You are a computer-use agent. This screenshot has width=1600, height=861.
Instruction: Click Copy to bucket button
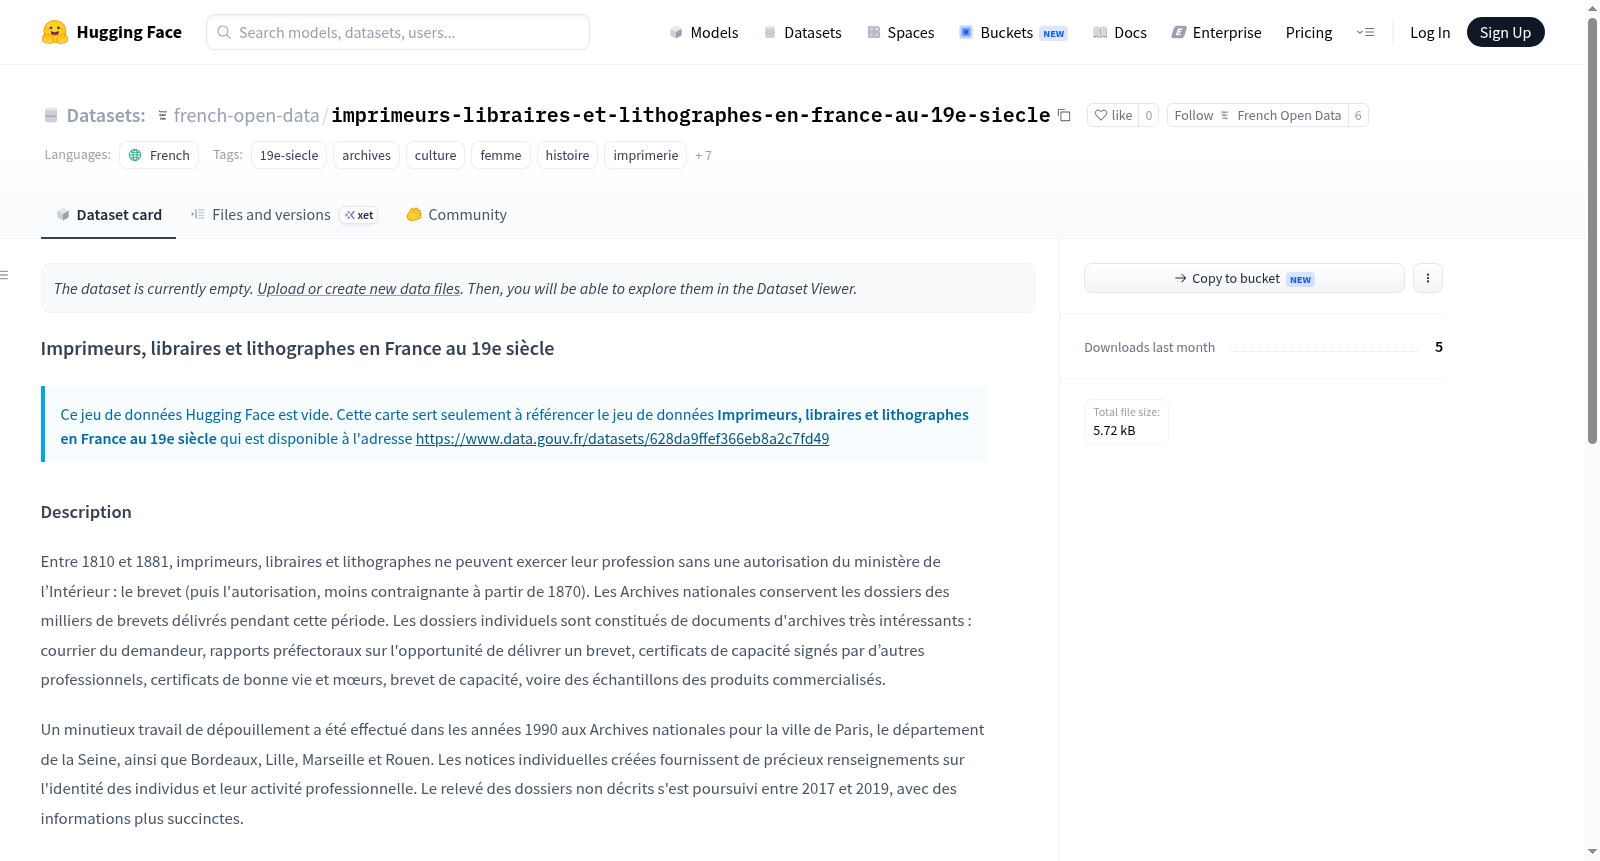coord(1244,278)
